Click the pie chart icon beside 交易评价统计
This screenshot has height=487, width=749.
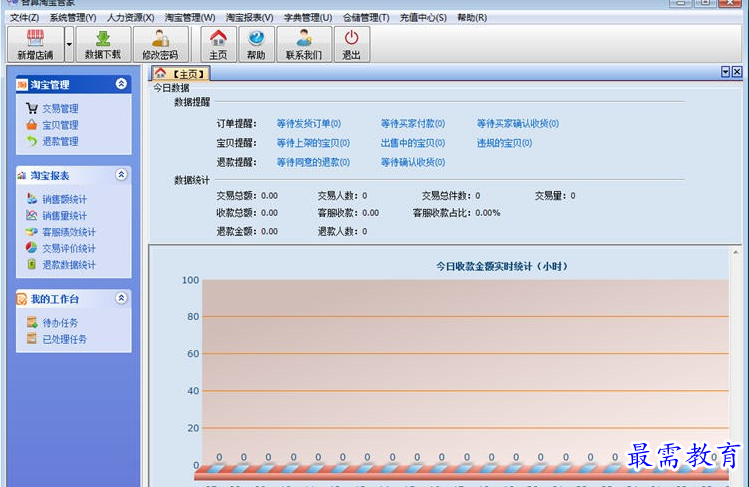[x=31, y=247]
